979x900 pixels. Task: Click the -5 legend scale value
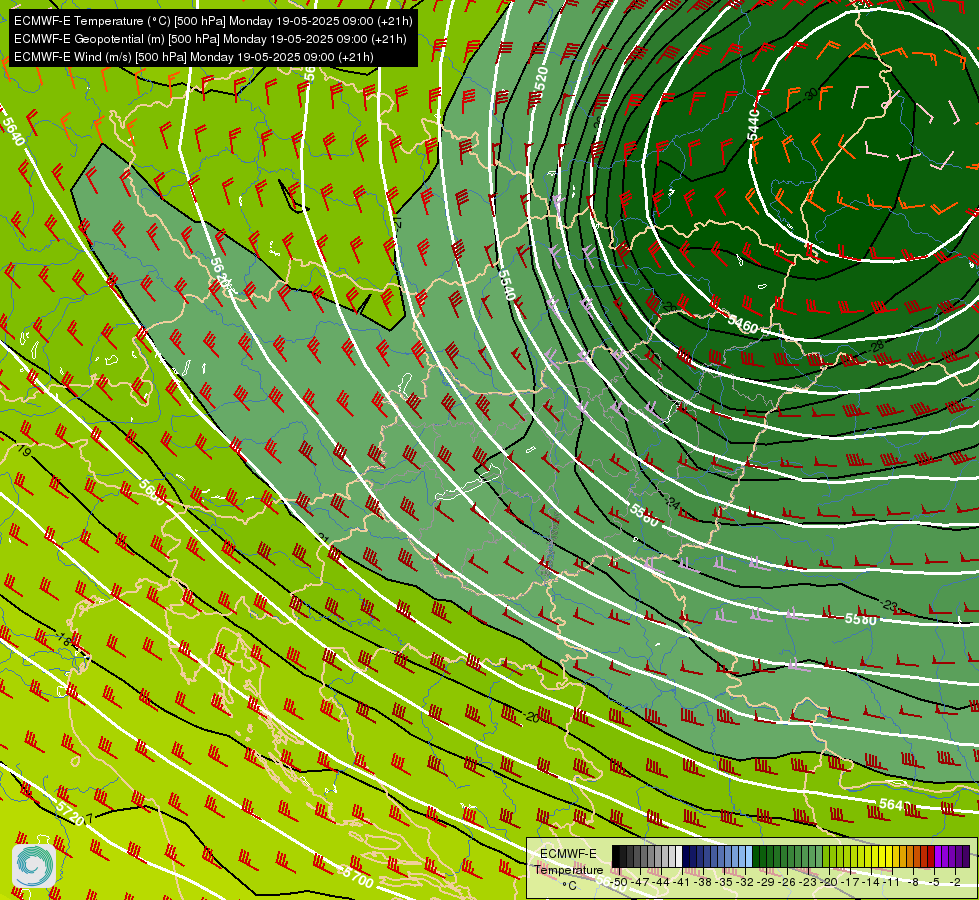pyautogui.click(x=934, y=882)
